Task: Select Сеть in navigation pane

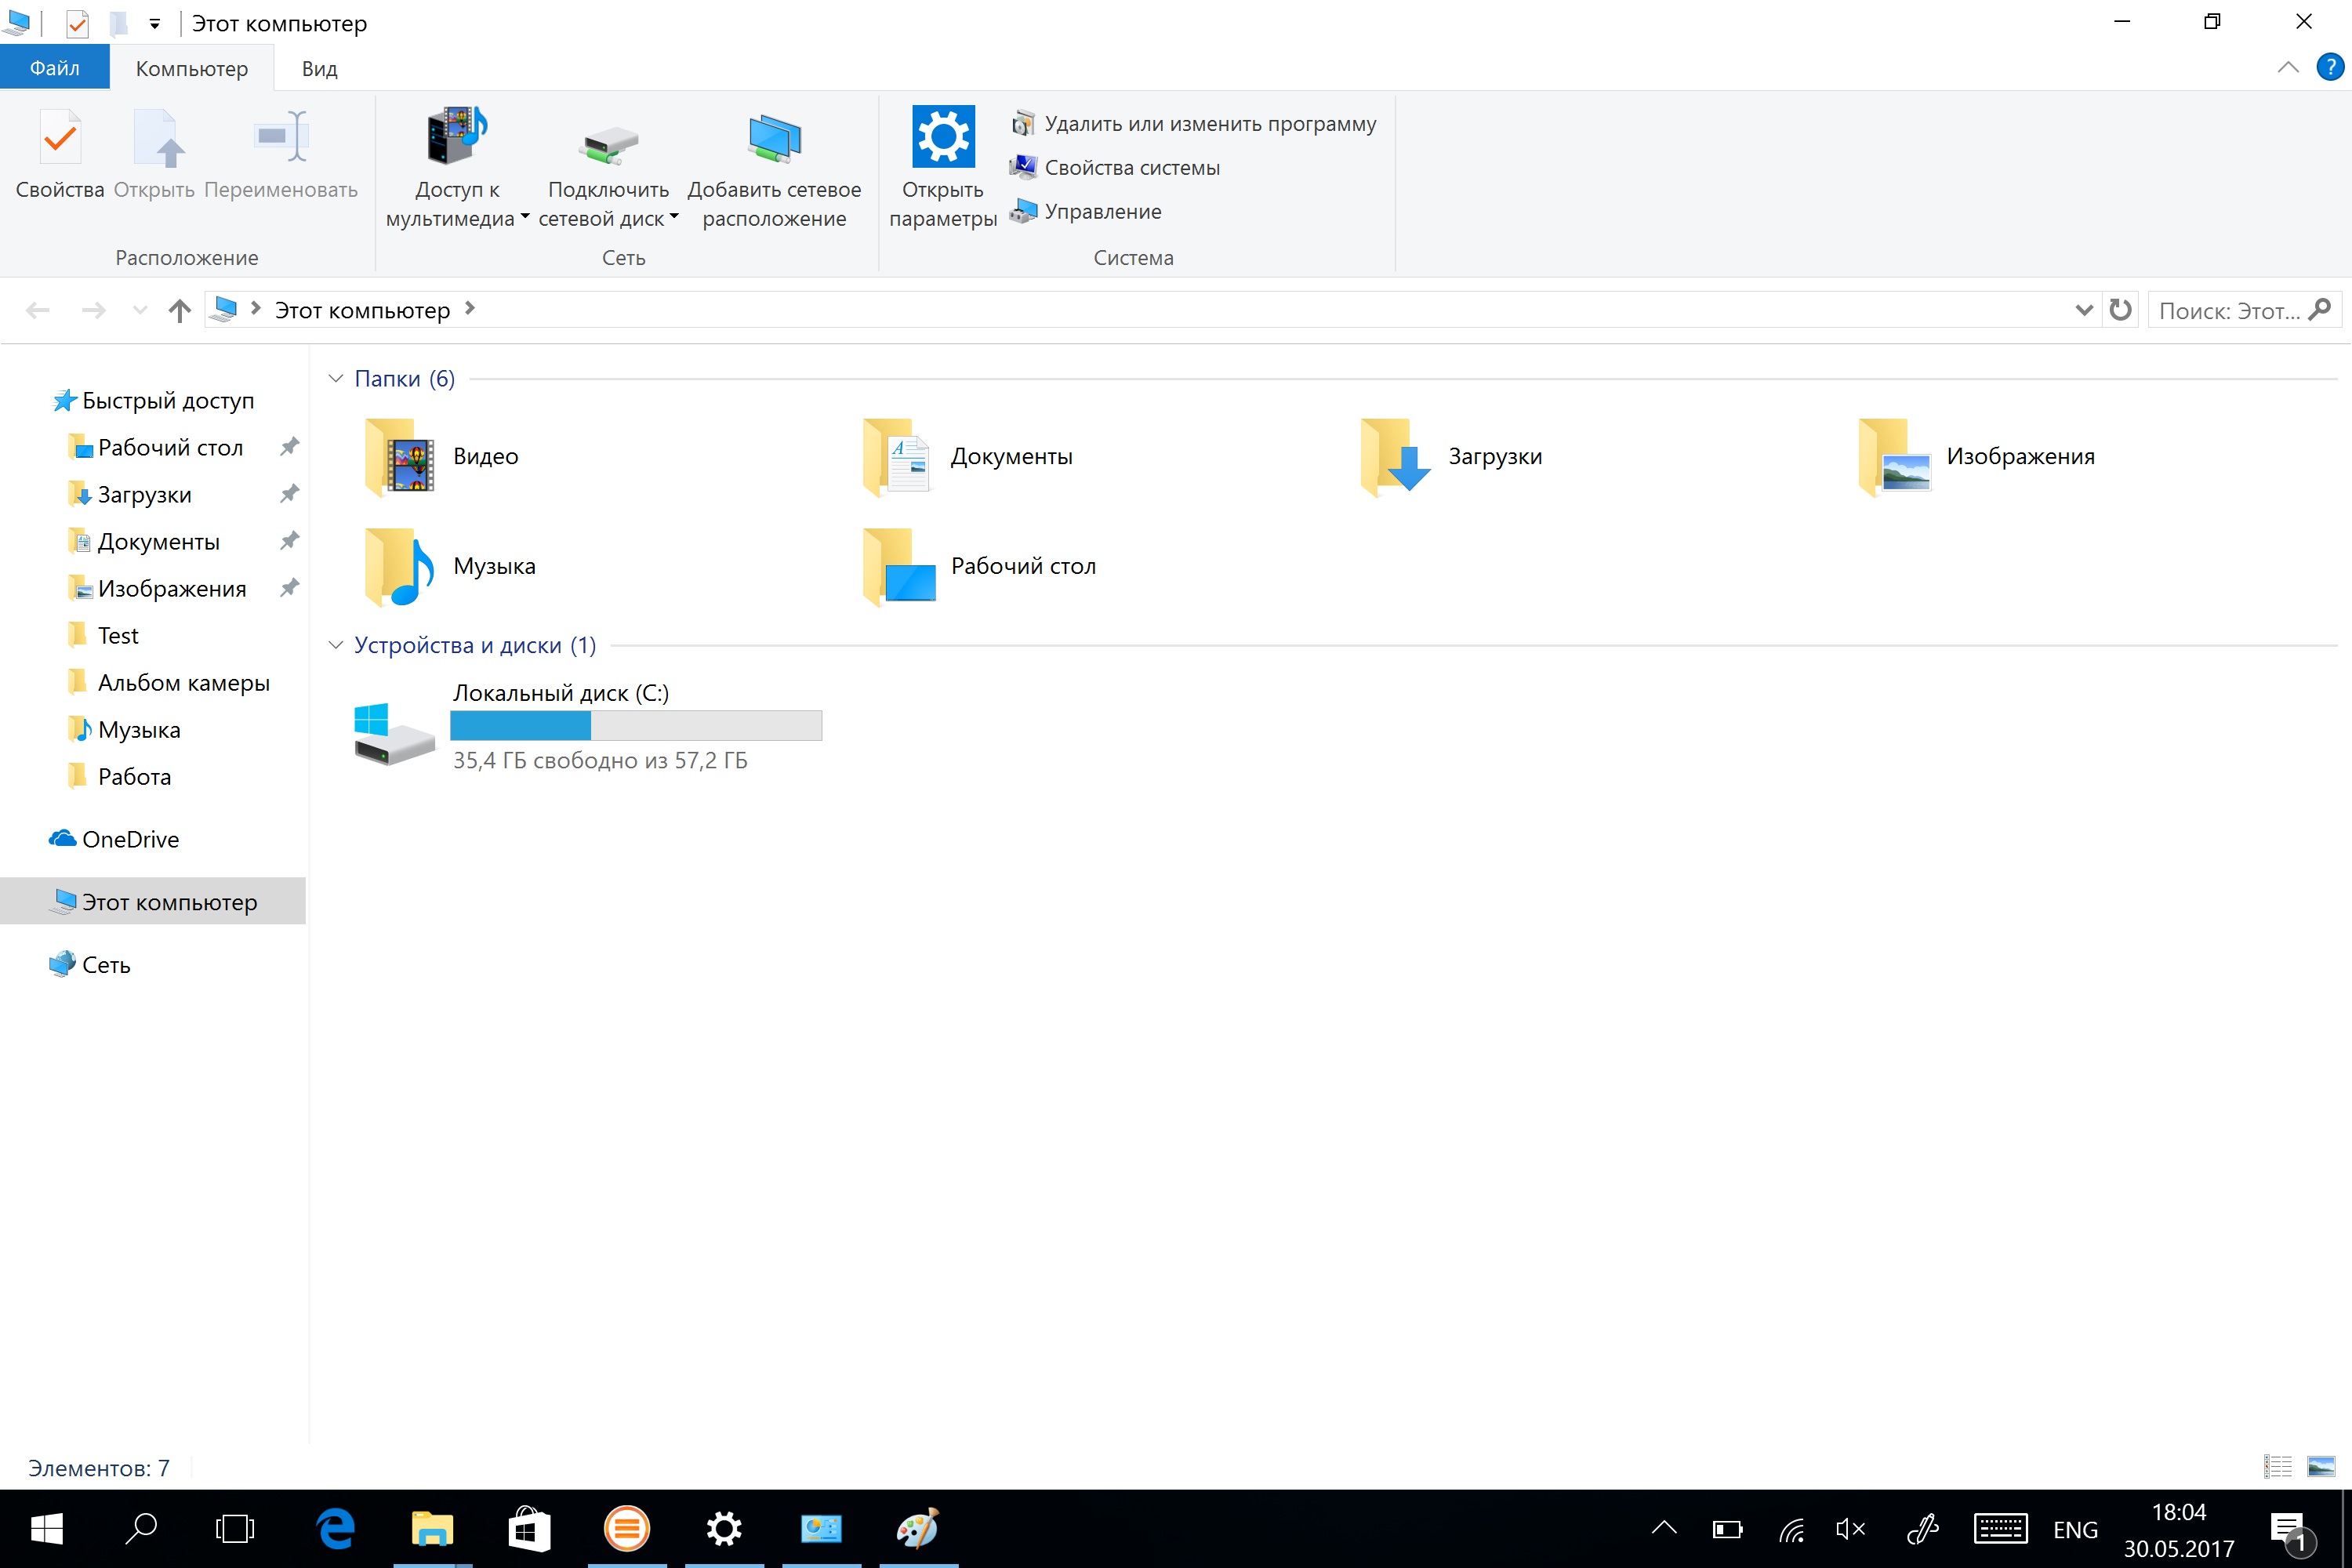Action: 89,965
